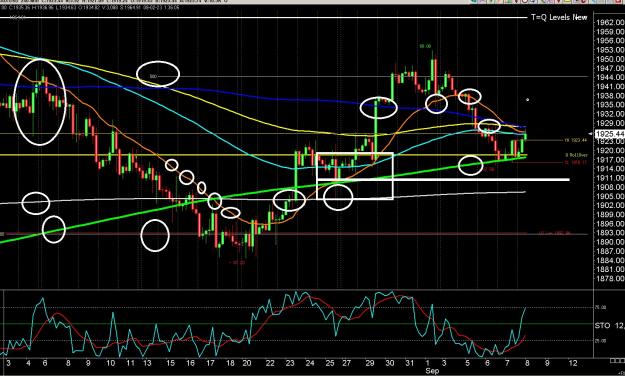Click the 1932.00 price axis label
The height and width of the screenshot is (376, 625).
tap(610, 114)
